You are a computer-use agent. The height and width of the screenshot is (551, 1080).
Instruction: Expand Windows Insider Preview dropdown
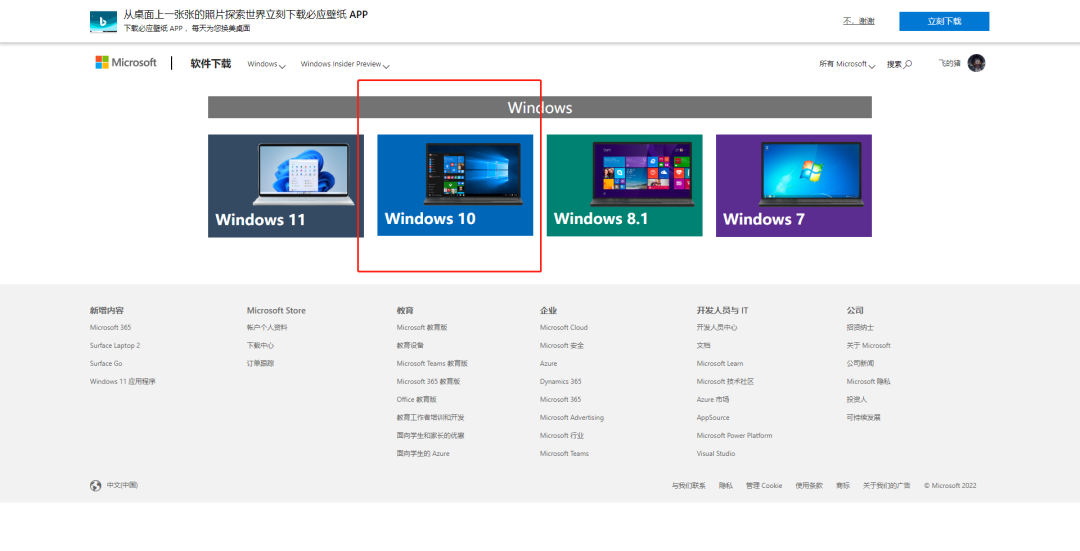345,64
